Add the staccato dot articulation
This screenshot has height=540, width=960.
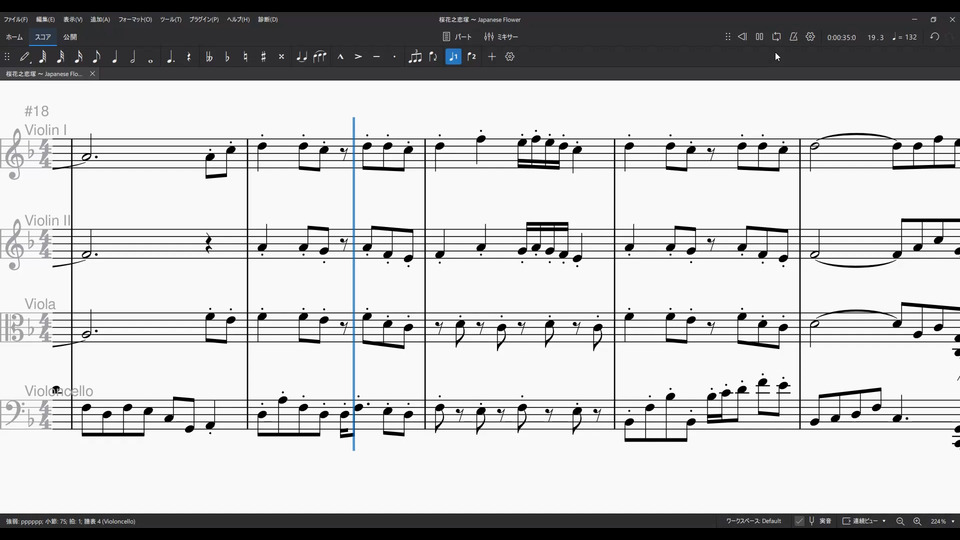[394, 57]
